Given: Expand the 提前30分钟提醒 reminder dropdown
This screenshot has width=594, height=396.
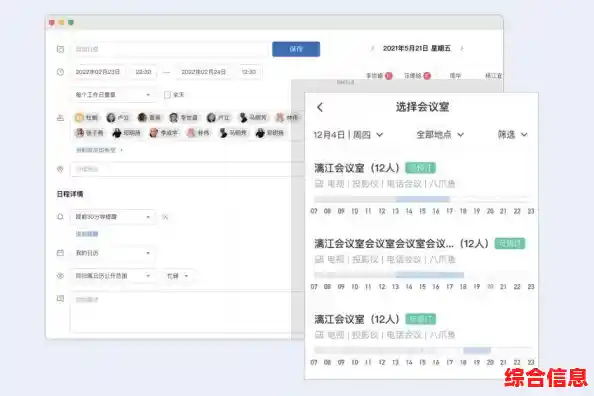Looking at the screenshot, I should tap(113, 217).
